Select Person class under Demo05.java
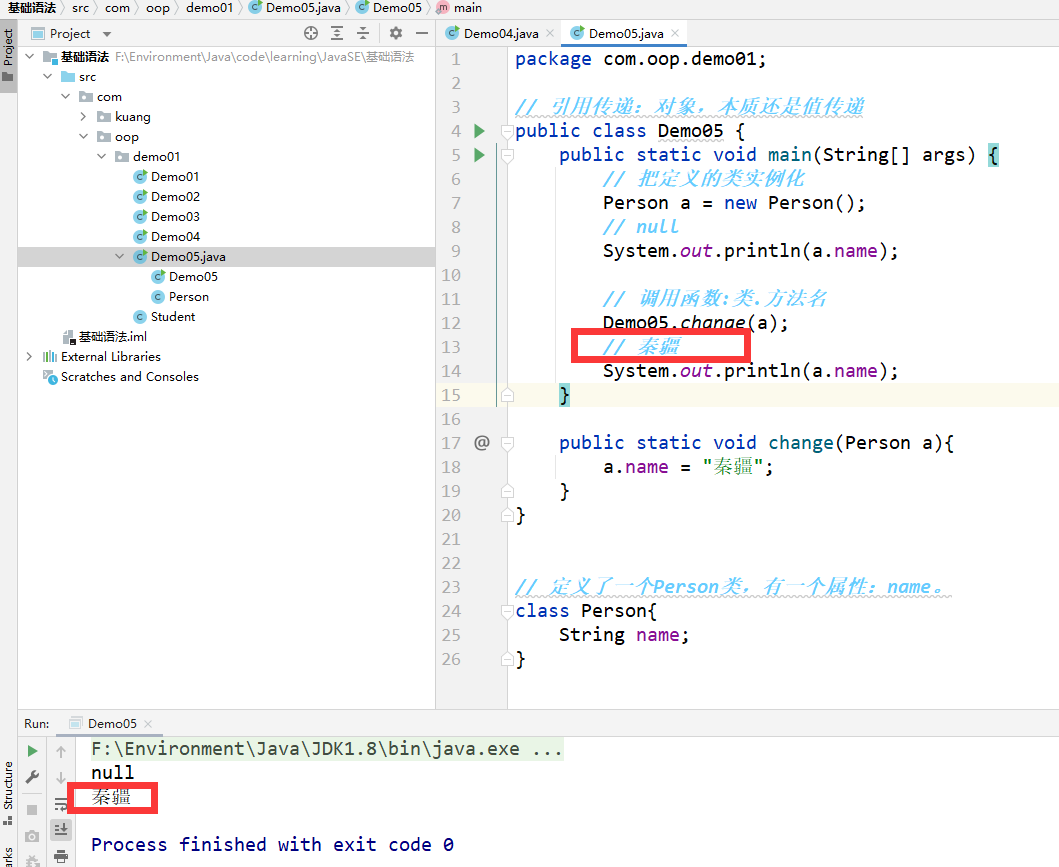The width and height of the screenshot is (1059, 867). pyautogui.click(x=188, y=296)
